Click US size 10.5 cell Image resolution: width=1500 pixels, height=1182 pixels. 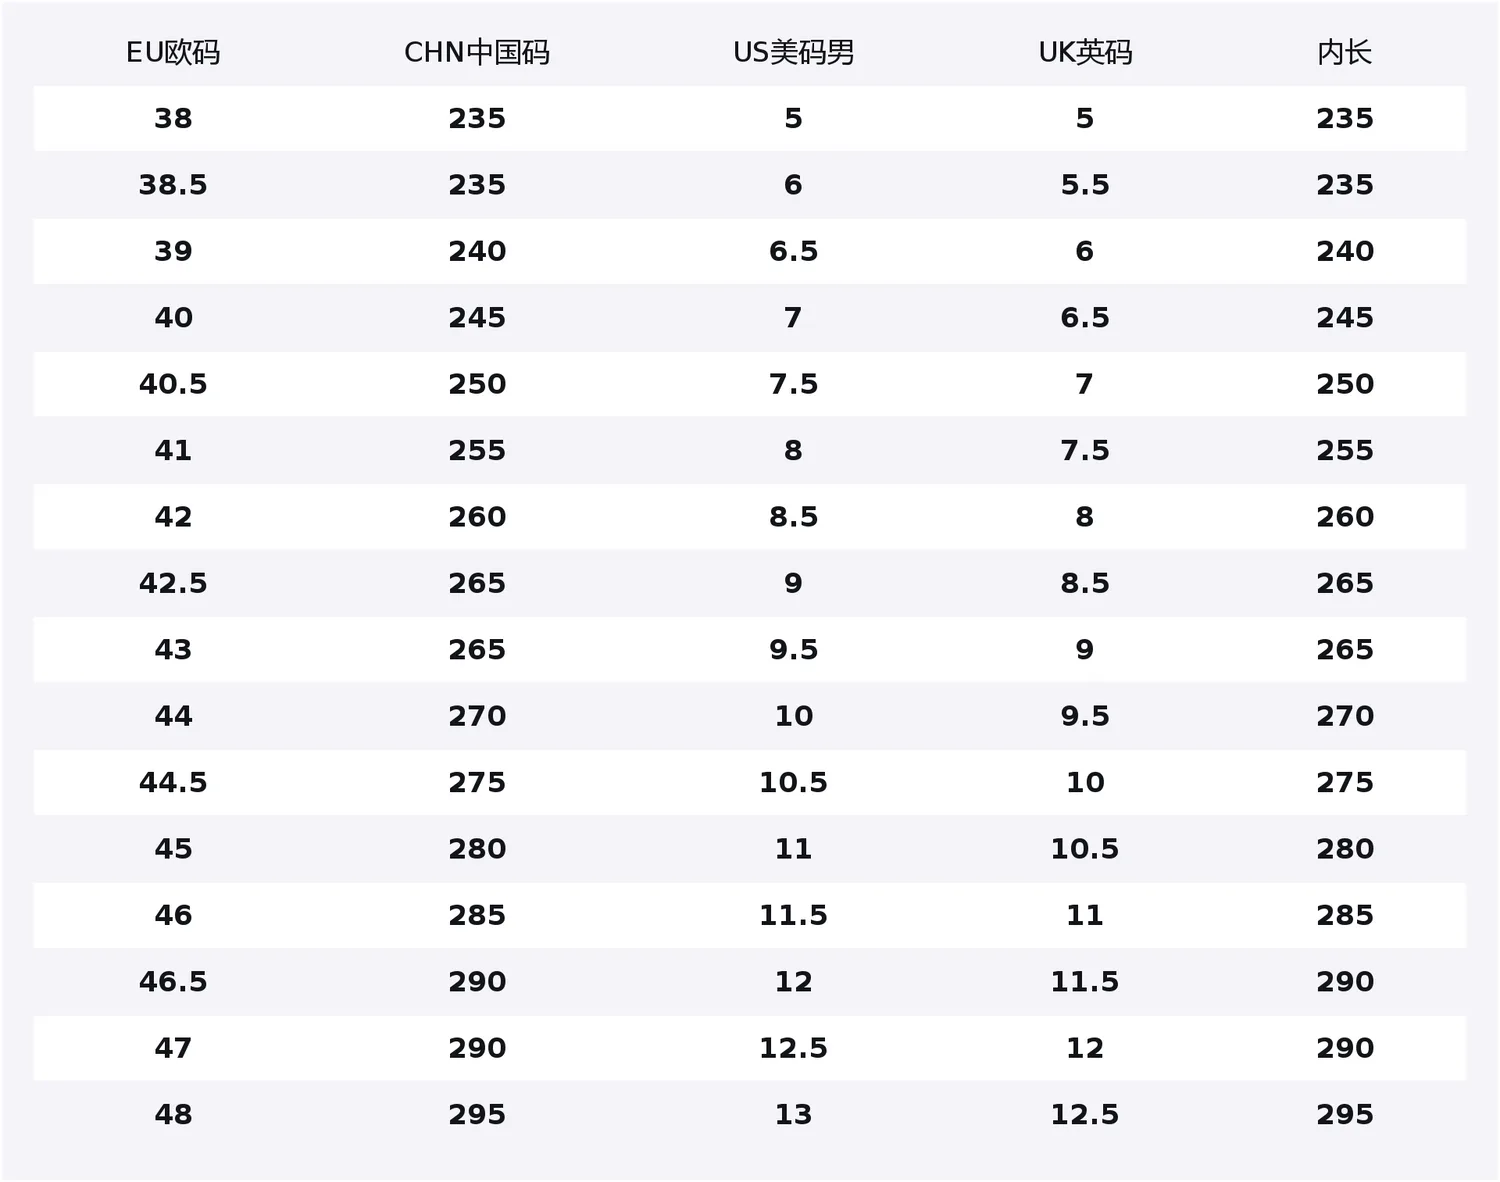[794, 782]
